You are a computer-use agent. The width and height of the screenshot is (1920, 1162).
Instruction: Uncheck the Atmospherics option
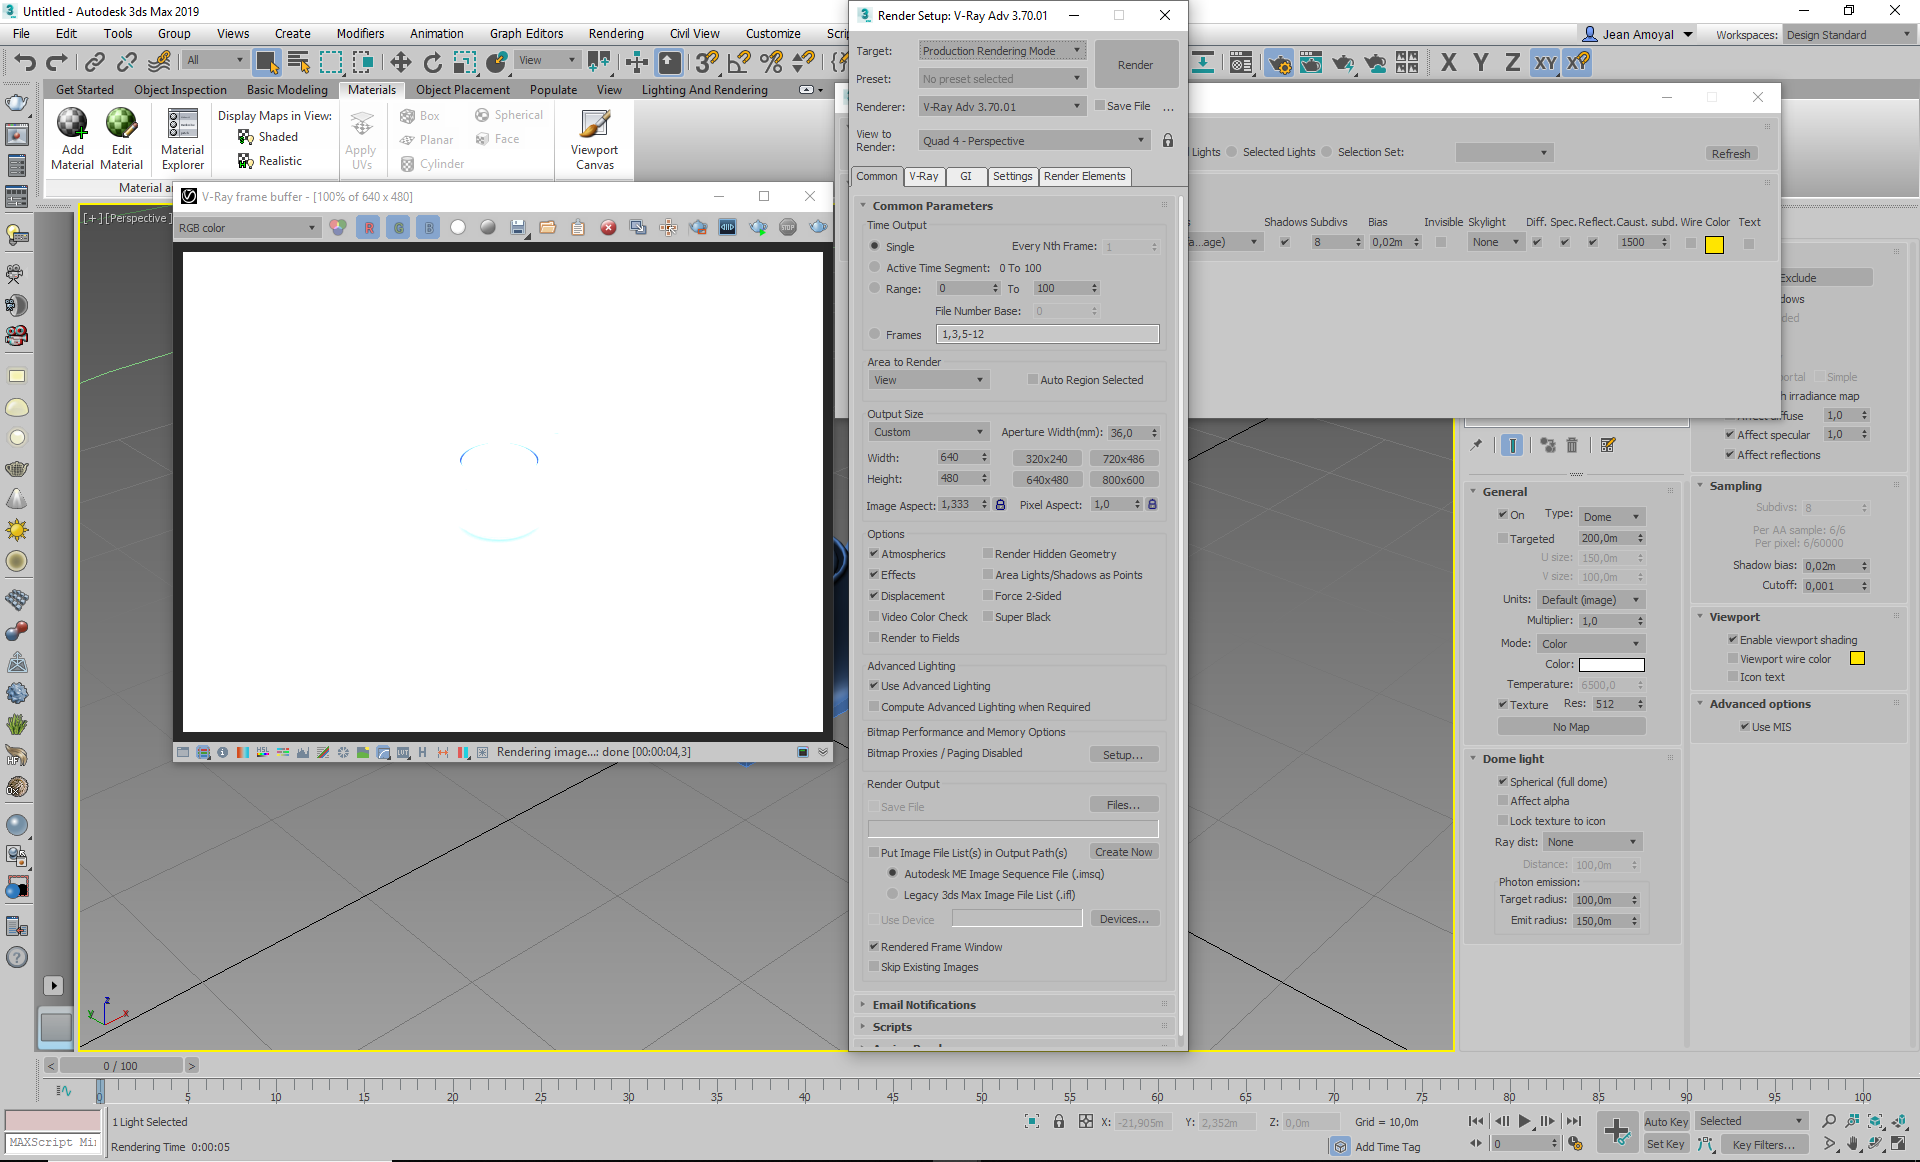point(873,553)
